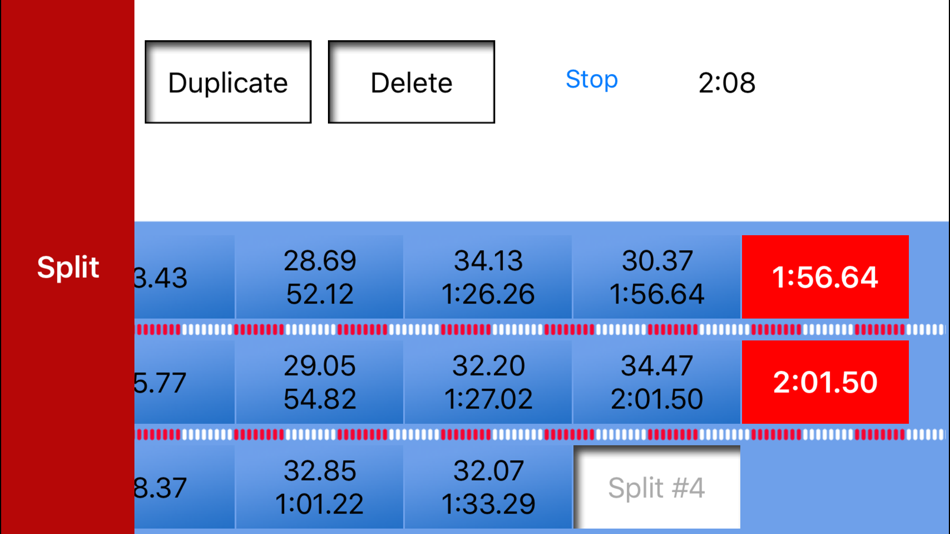Select the red 2:01.50 total time cell
This screenshot has height=534, width=950.
point(825,382)
